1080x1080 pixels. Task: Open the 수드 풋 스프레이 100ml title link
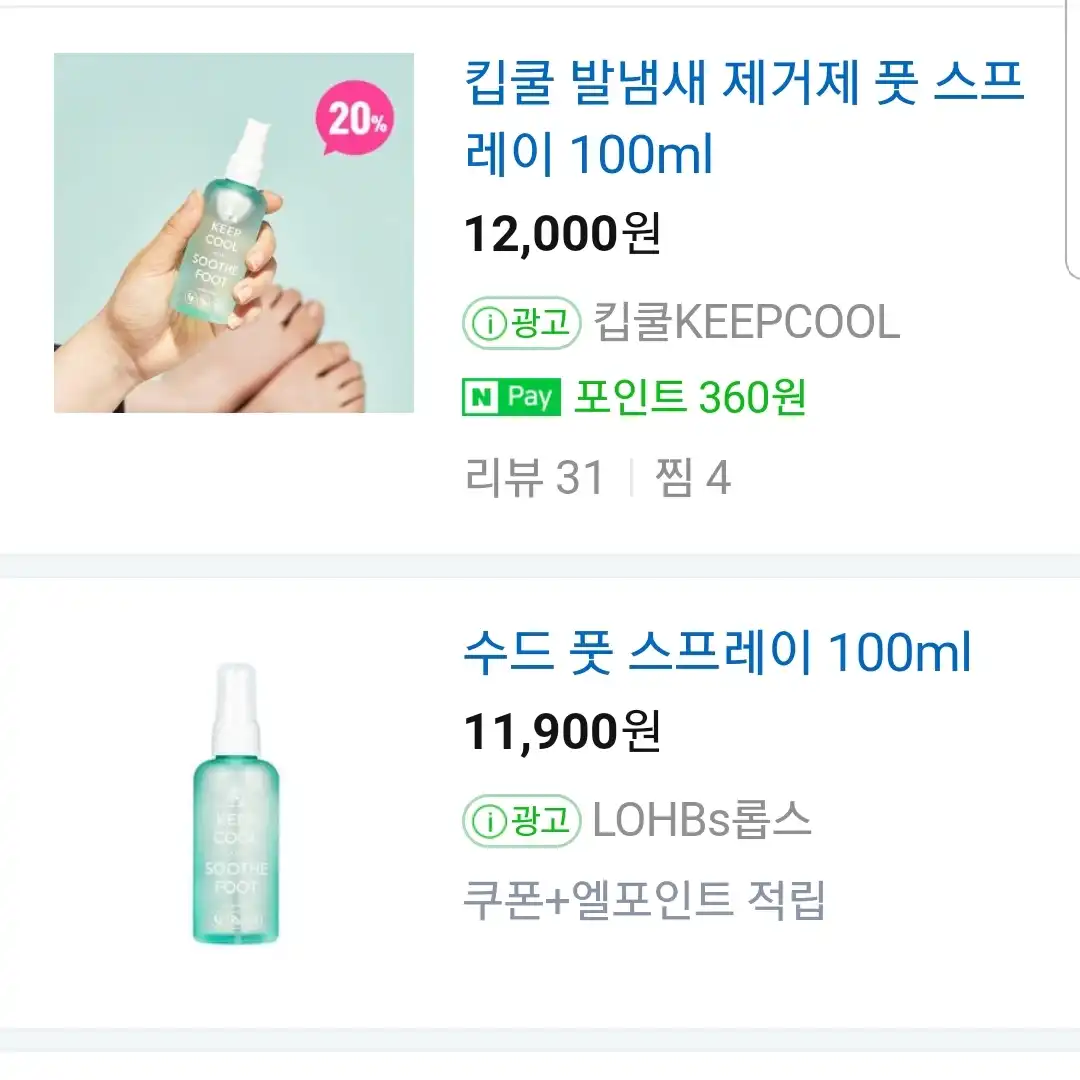717,652
